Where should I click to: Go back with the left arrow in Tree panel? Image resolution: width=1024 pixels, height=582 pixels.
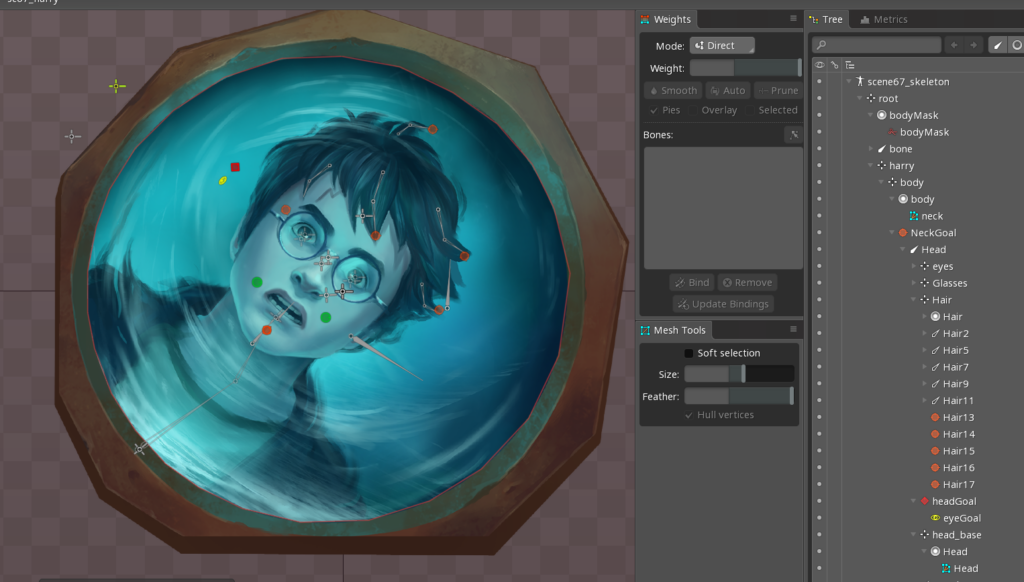point(954,45)
